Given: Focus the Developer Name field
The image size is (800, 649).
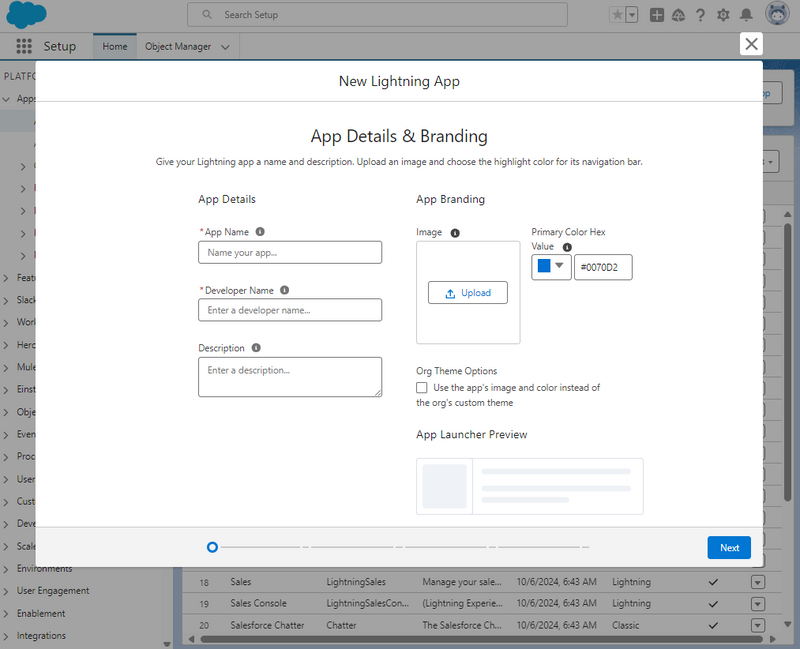Looking at the screenshot, I should [290, 310].
